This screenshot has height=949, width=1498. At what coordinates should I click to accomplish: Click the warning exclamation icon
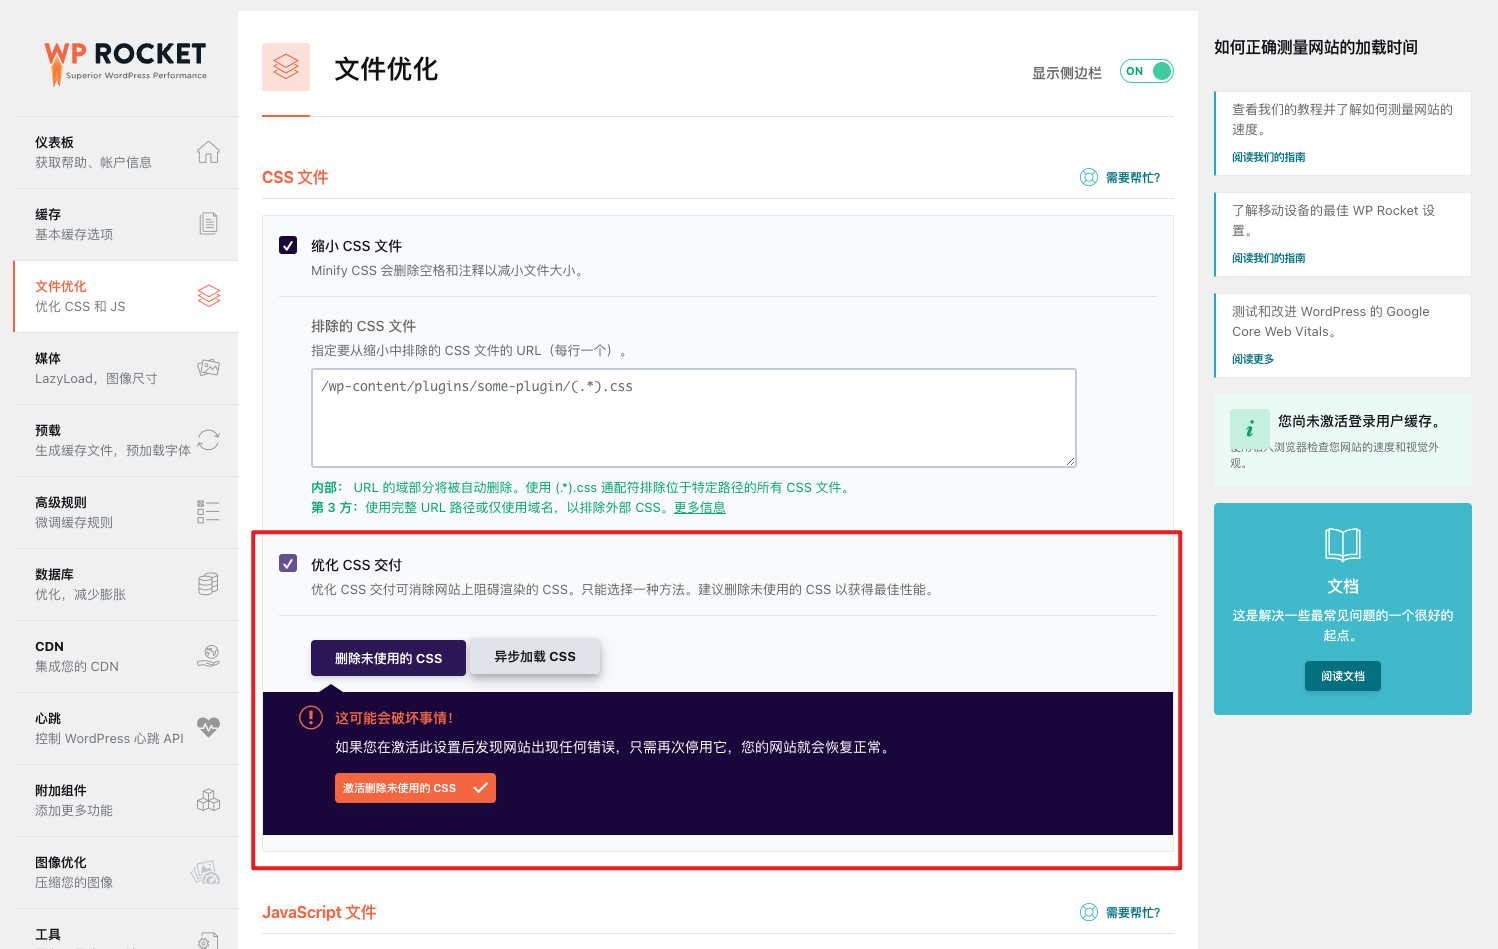pyautogui.click(x=311, y=717)
